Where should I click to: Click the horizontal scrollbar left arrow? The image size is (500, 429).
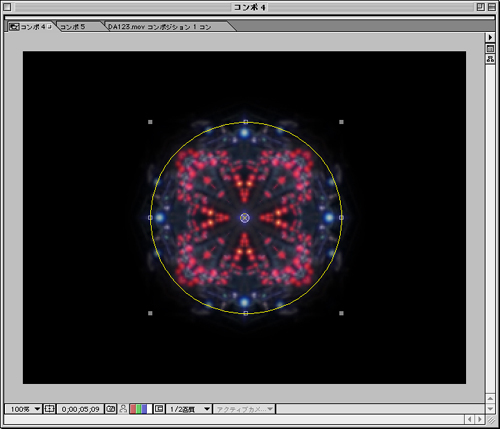click(x=470, y=420)
